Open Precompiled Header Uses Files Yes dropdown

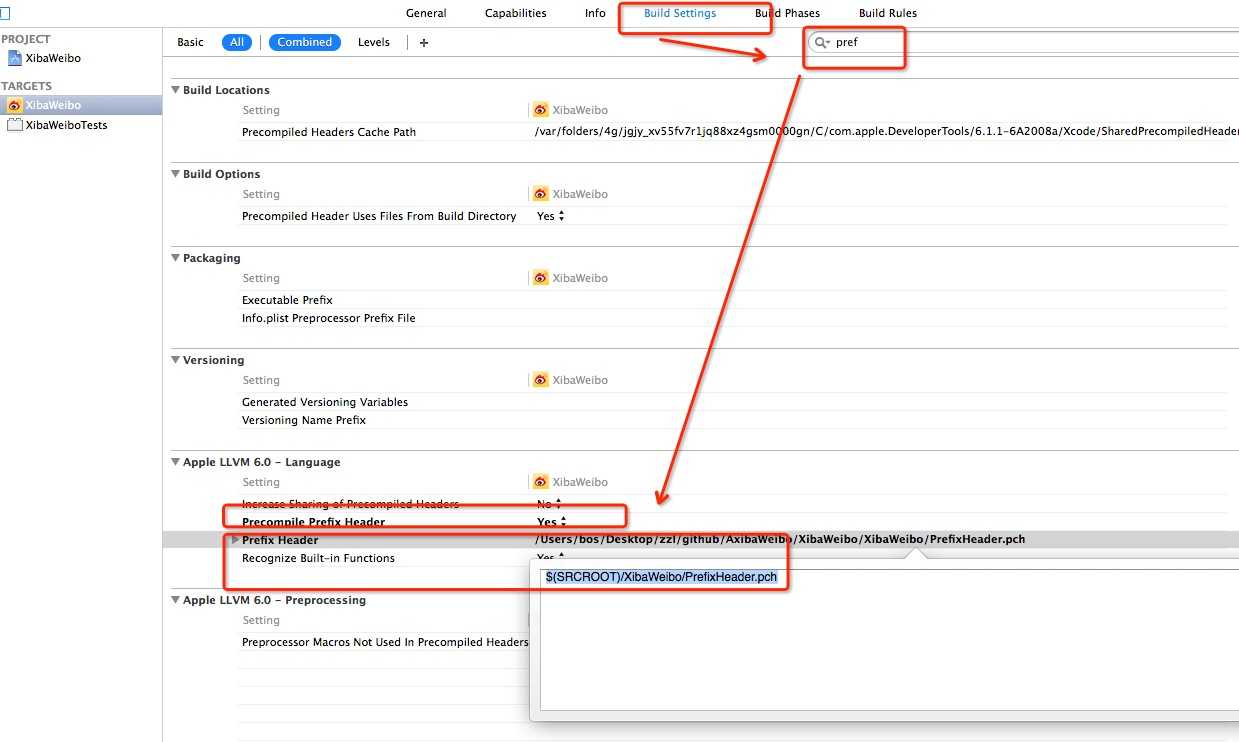pyautogui.click(x=551, y=216)
